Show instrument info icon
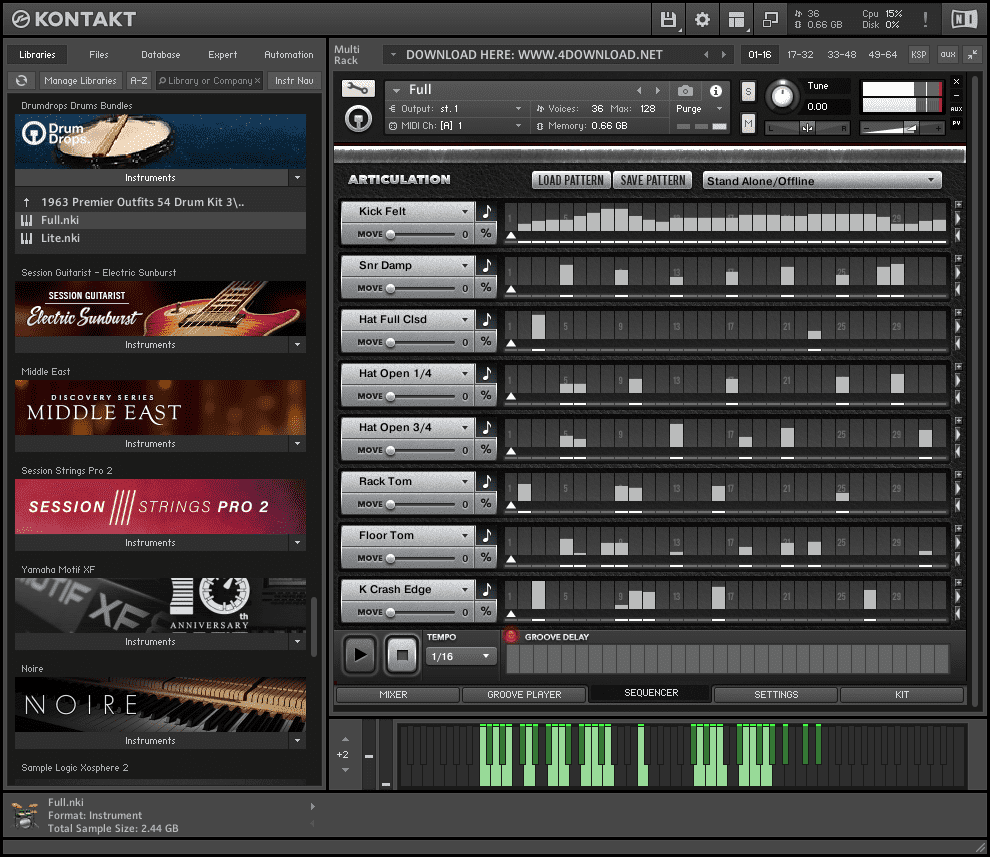 (715, 91)
